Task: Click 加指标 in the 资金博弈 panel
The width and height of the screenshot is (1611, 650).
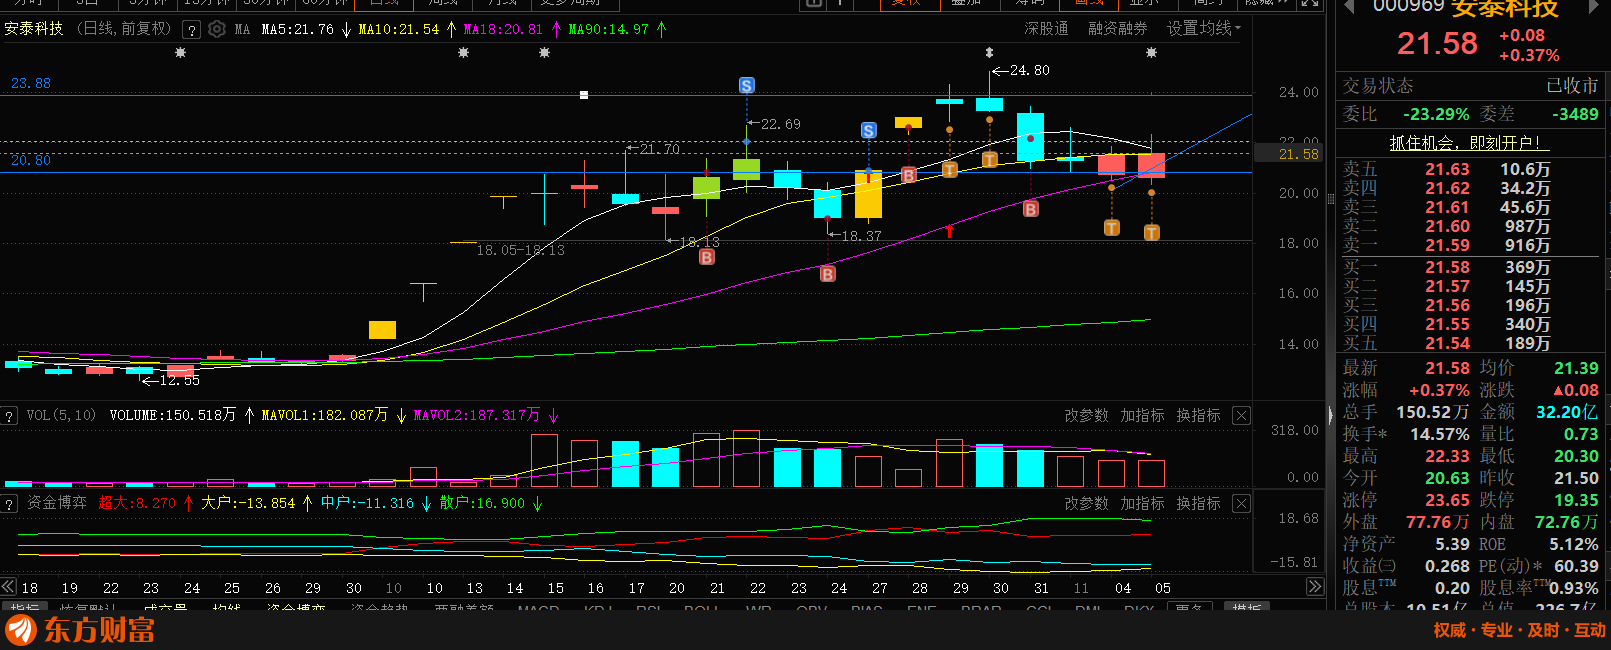Action: (1142, 504)
